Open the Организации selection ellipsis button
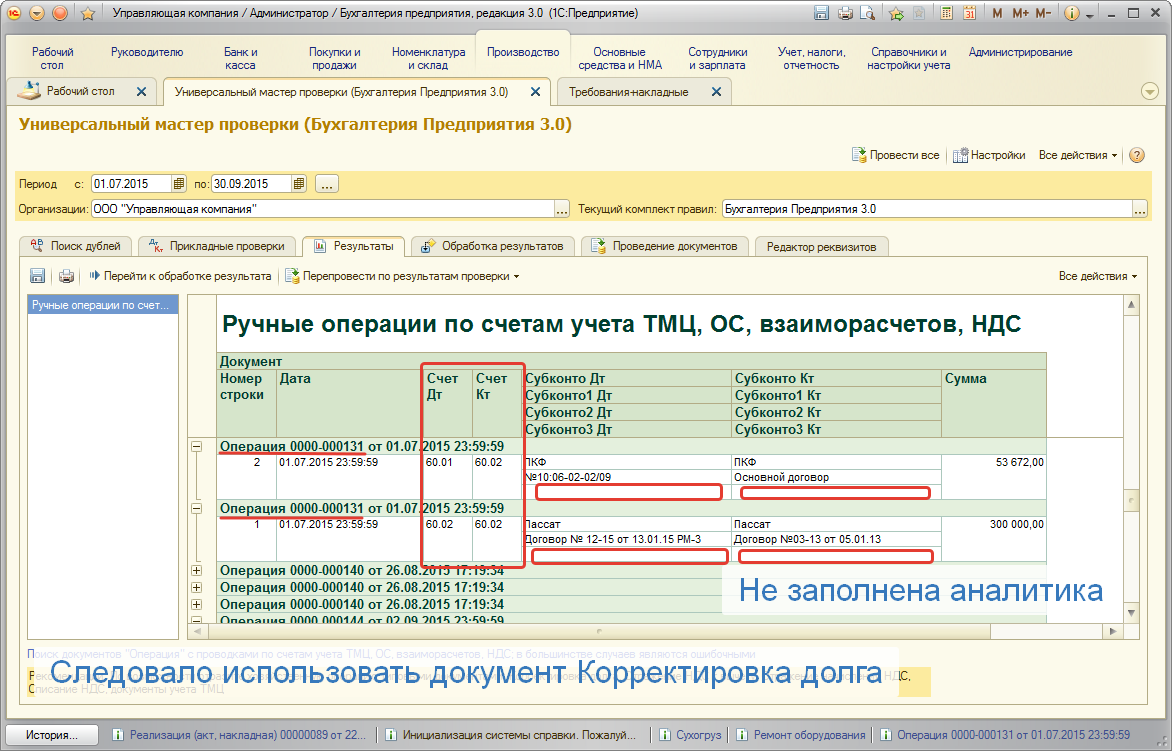 coord(562,209)
